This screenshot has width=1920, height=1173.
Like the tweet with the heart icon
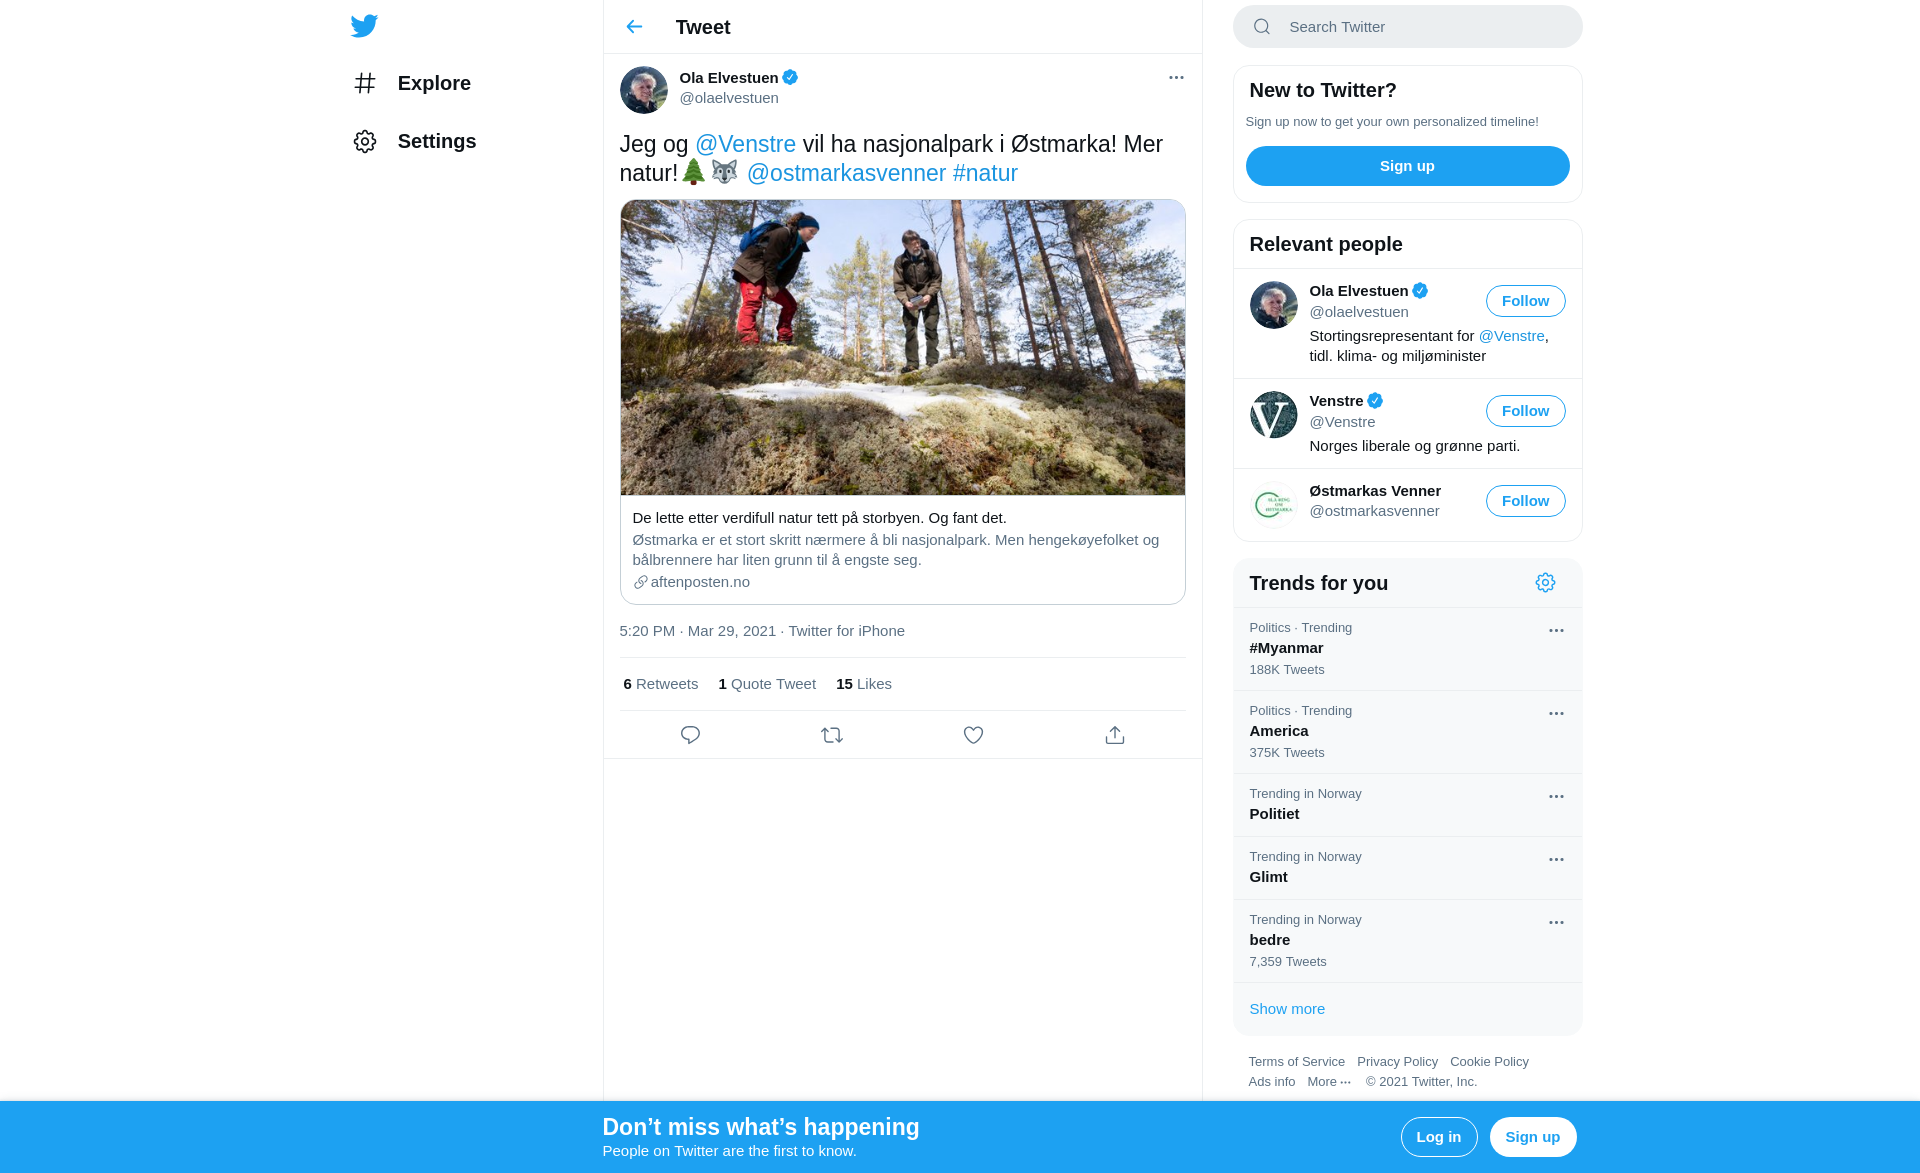973,735
